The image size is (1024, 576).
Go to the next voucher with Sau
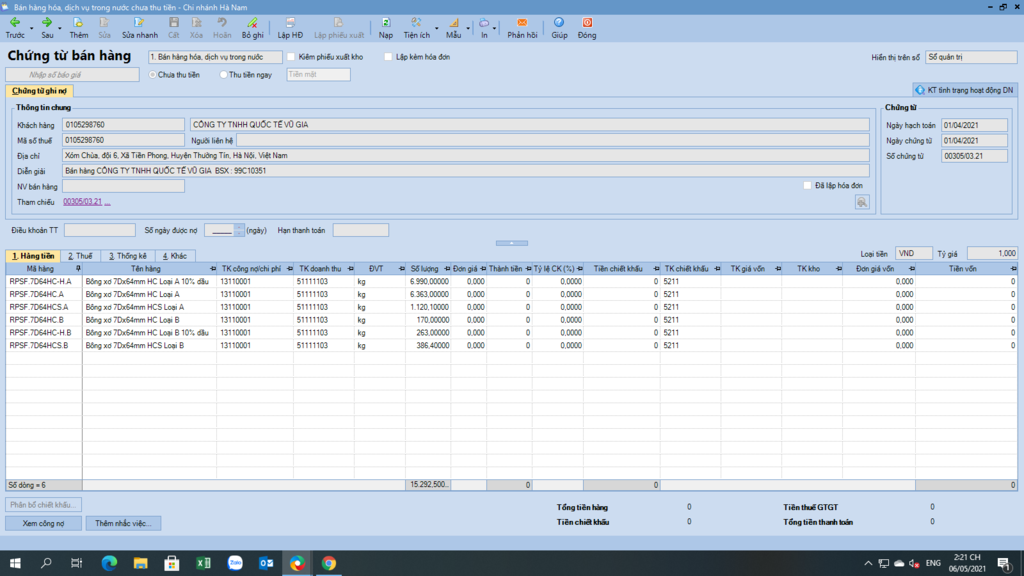47,28
